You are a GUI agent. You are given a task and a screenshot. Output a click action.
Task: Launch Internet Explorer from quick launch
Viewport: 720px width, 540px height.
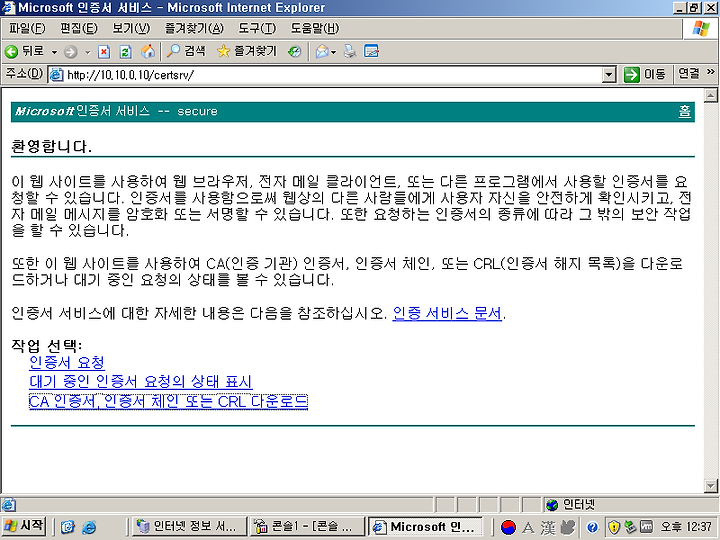[89, 527]
